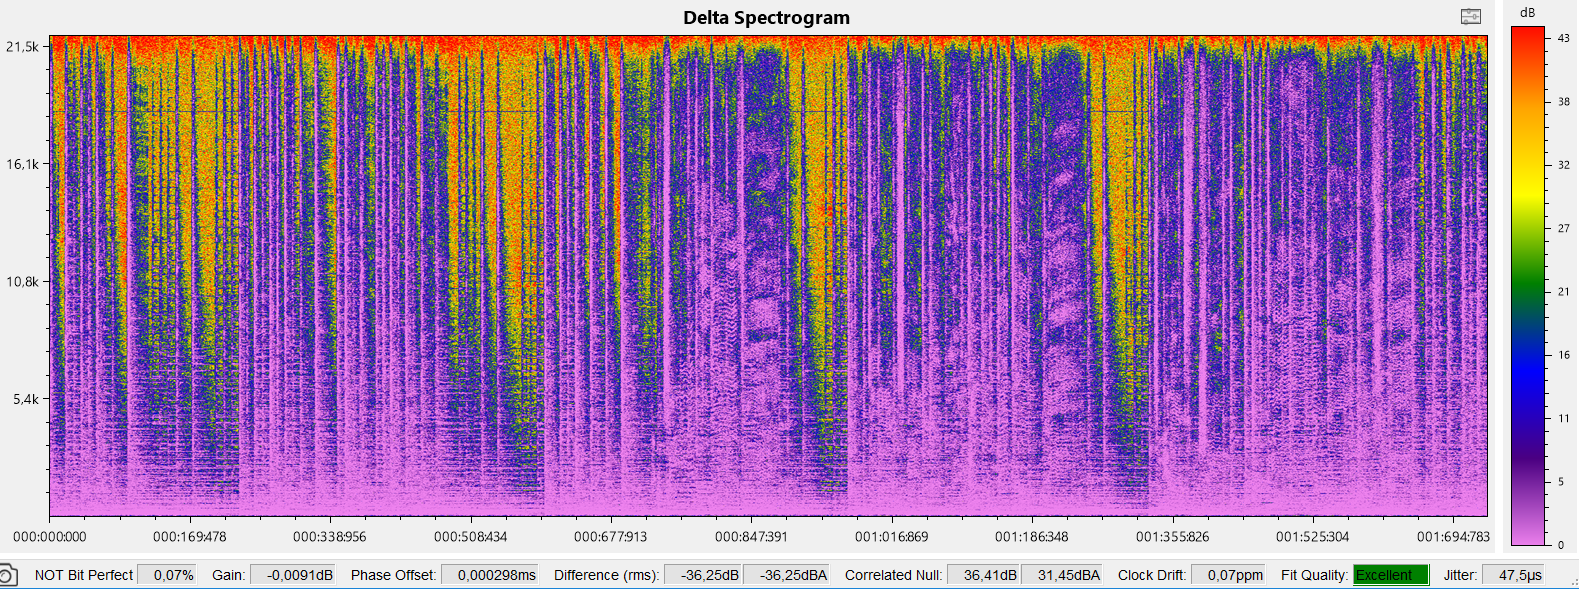Image resolution: width=1579 pixels, height=589 pixels.
Task: Click the Jitter: label
Action: click(x=1460, y=575)
